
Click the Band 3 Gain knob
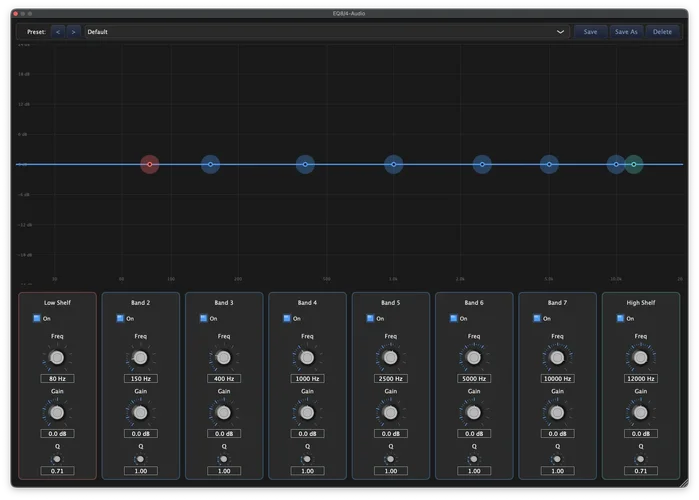coord(223,413)
